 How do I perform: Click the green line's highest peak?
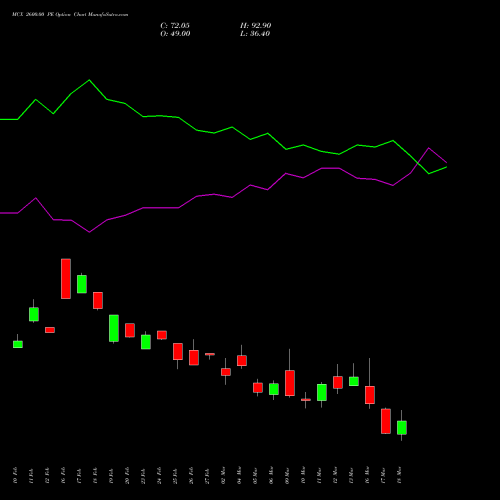coord(89,80)
